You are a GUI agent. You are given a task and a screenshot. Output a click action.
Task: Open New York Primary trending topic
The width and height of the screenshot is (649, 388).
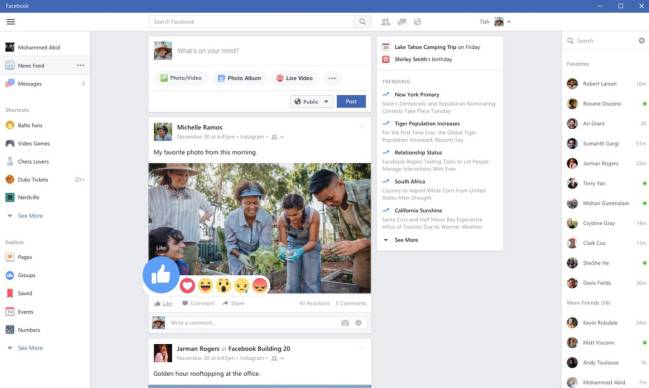pyautogui.click(x=417, y=94)
